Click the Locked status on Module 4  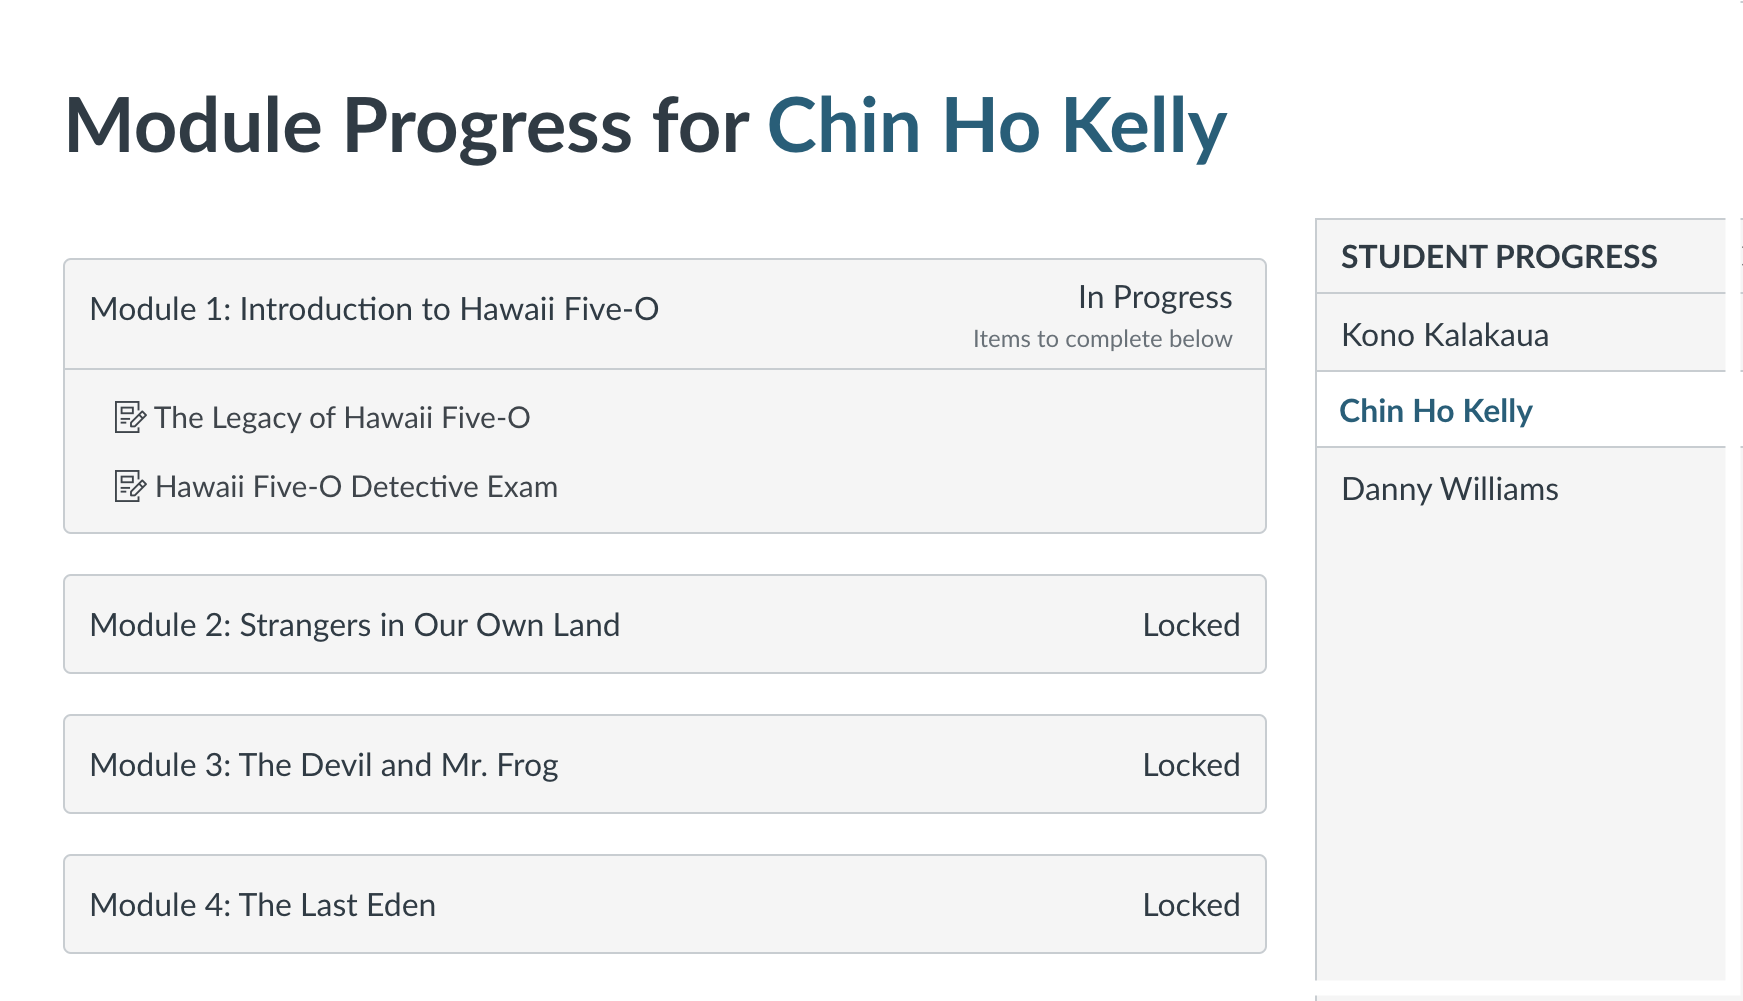pyautogui.click(x=1191, y=905)
